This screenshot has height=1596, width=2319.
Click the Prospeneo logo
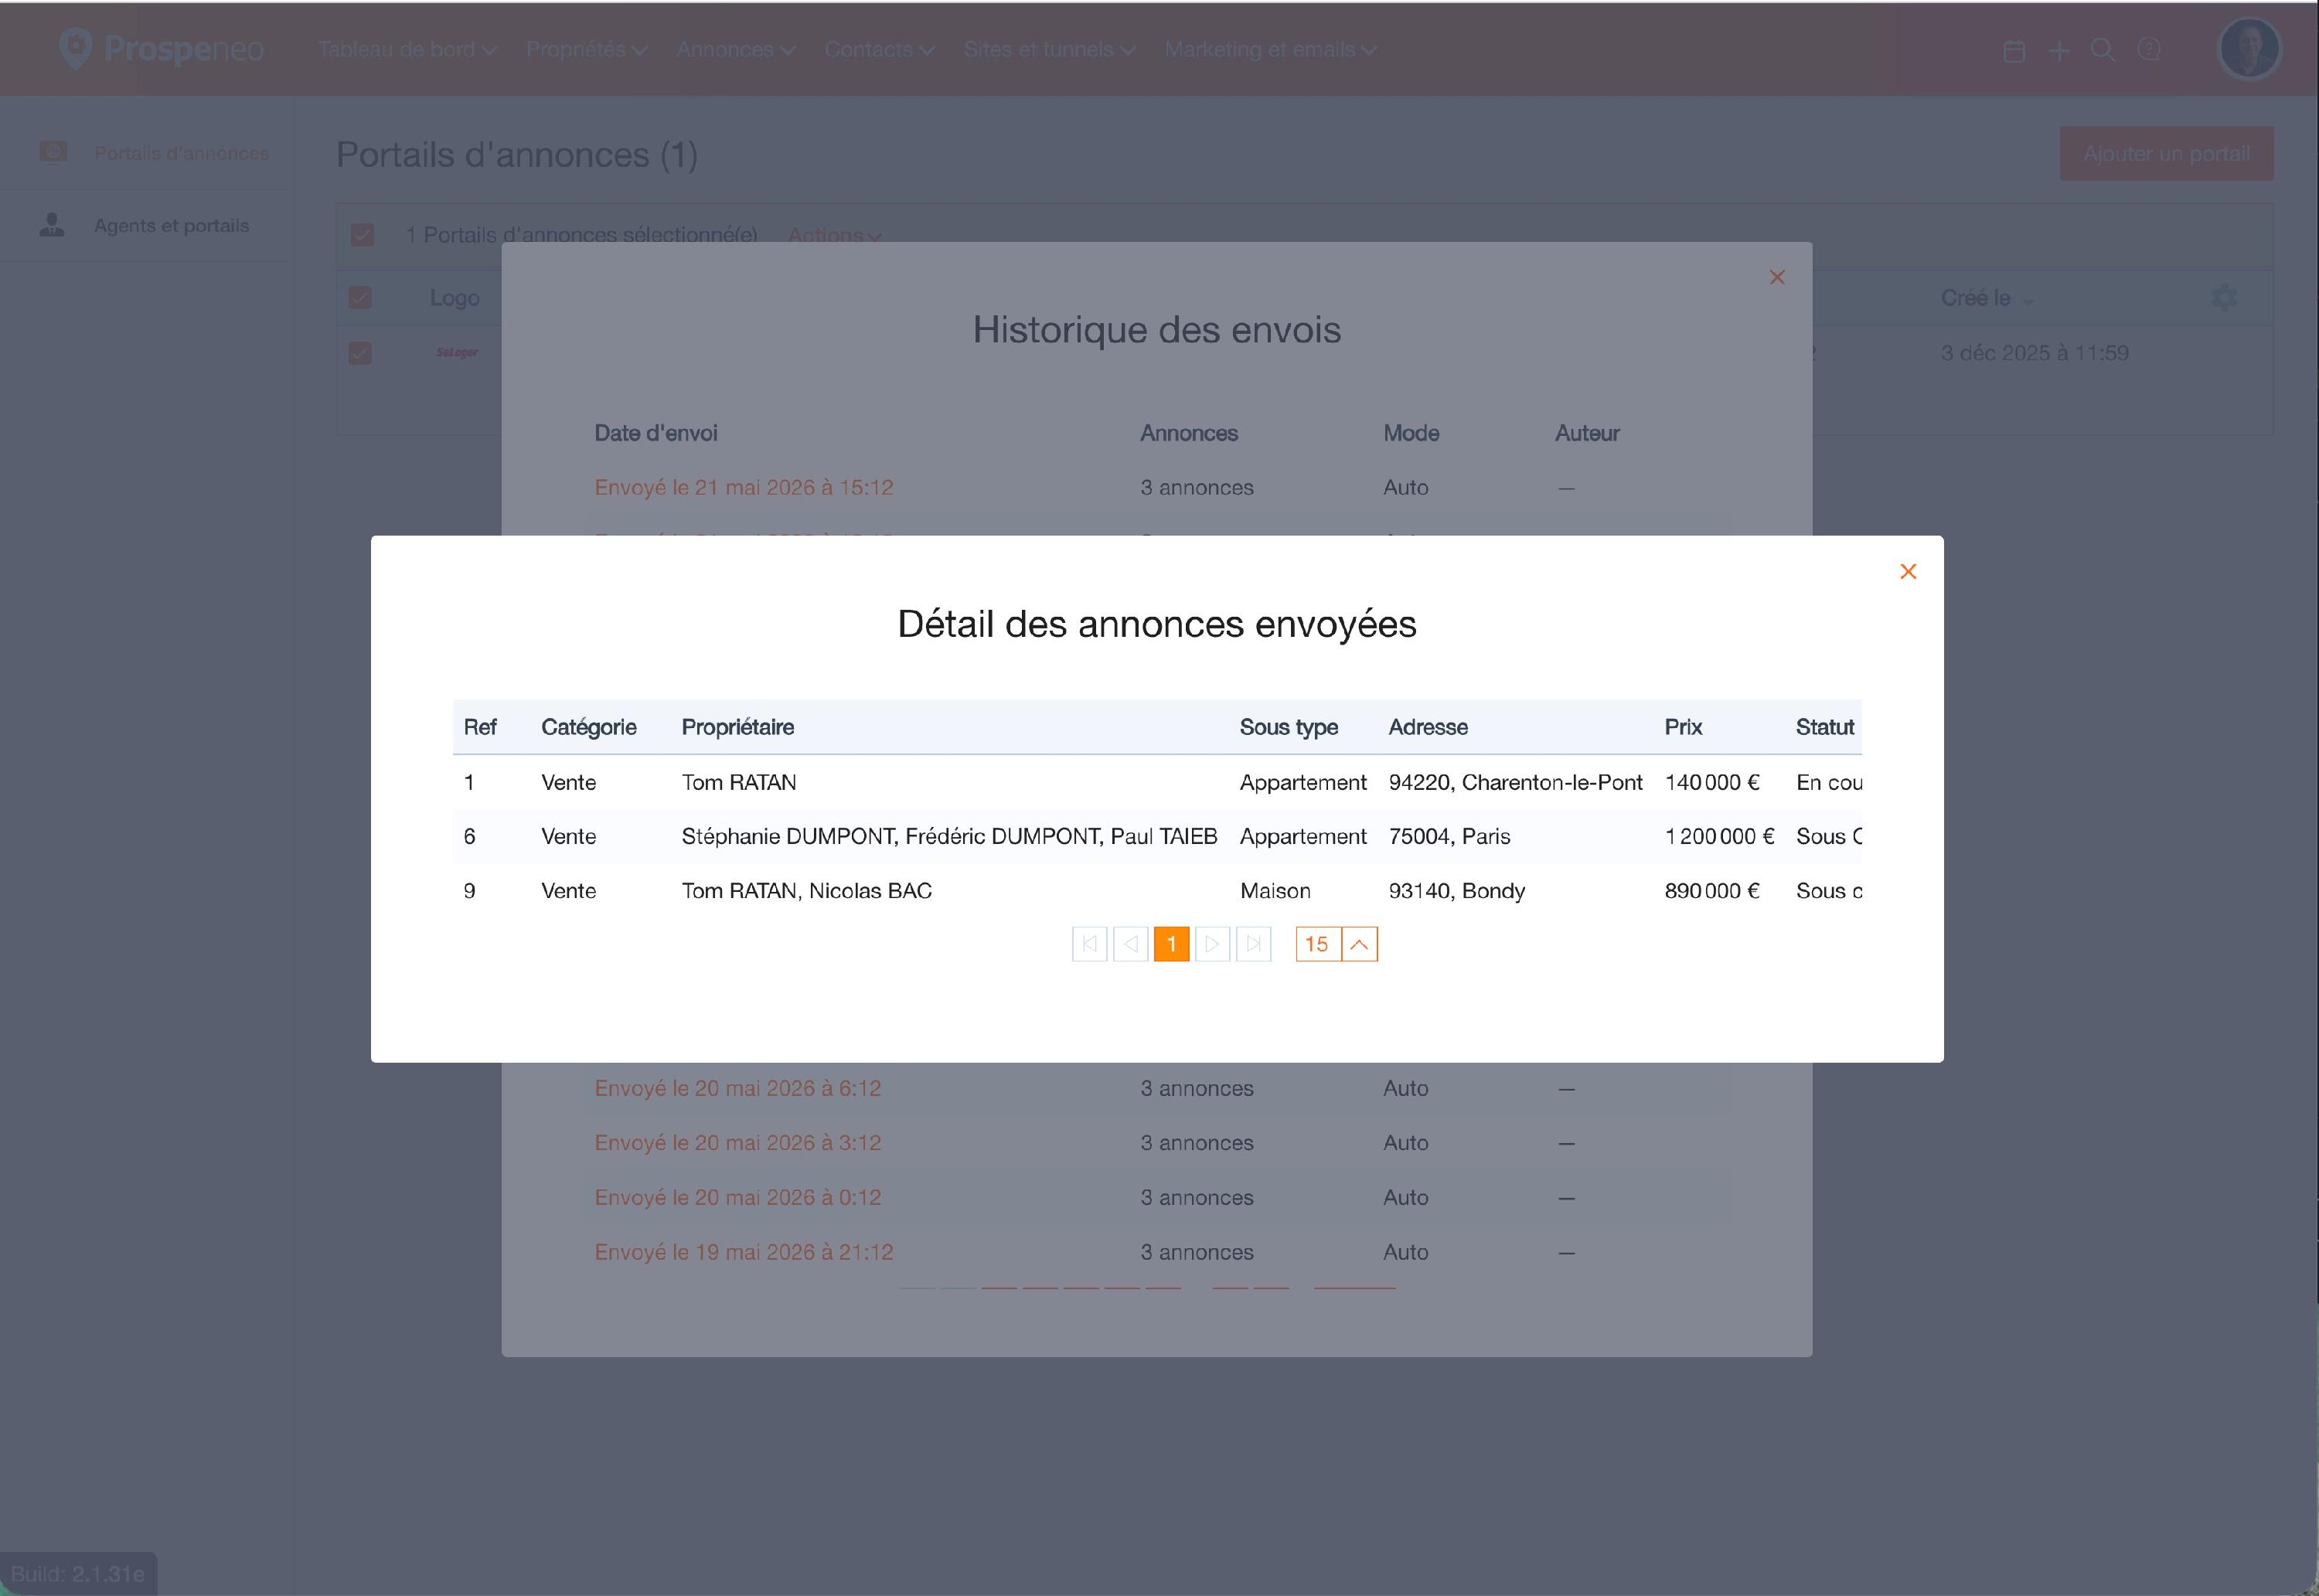click(161, 48)
